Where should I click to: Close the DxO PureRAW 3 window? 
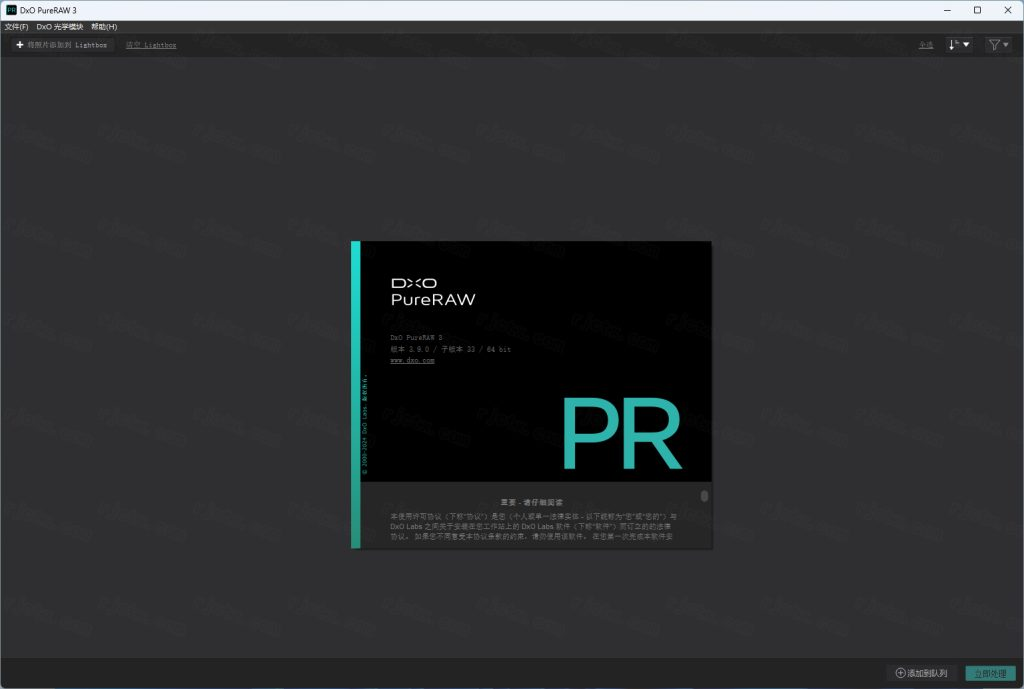tap(1007, 10)
